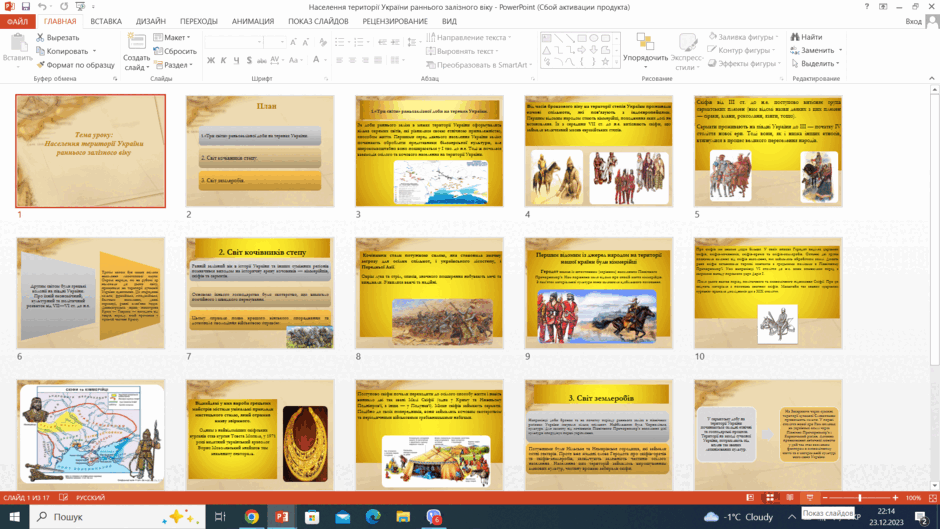
Task: Click the Сбросить reset button
Action: click(x=175, y=51)
